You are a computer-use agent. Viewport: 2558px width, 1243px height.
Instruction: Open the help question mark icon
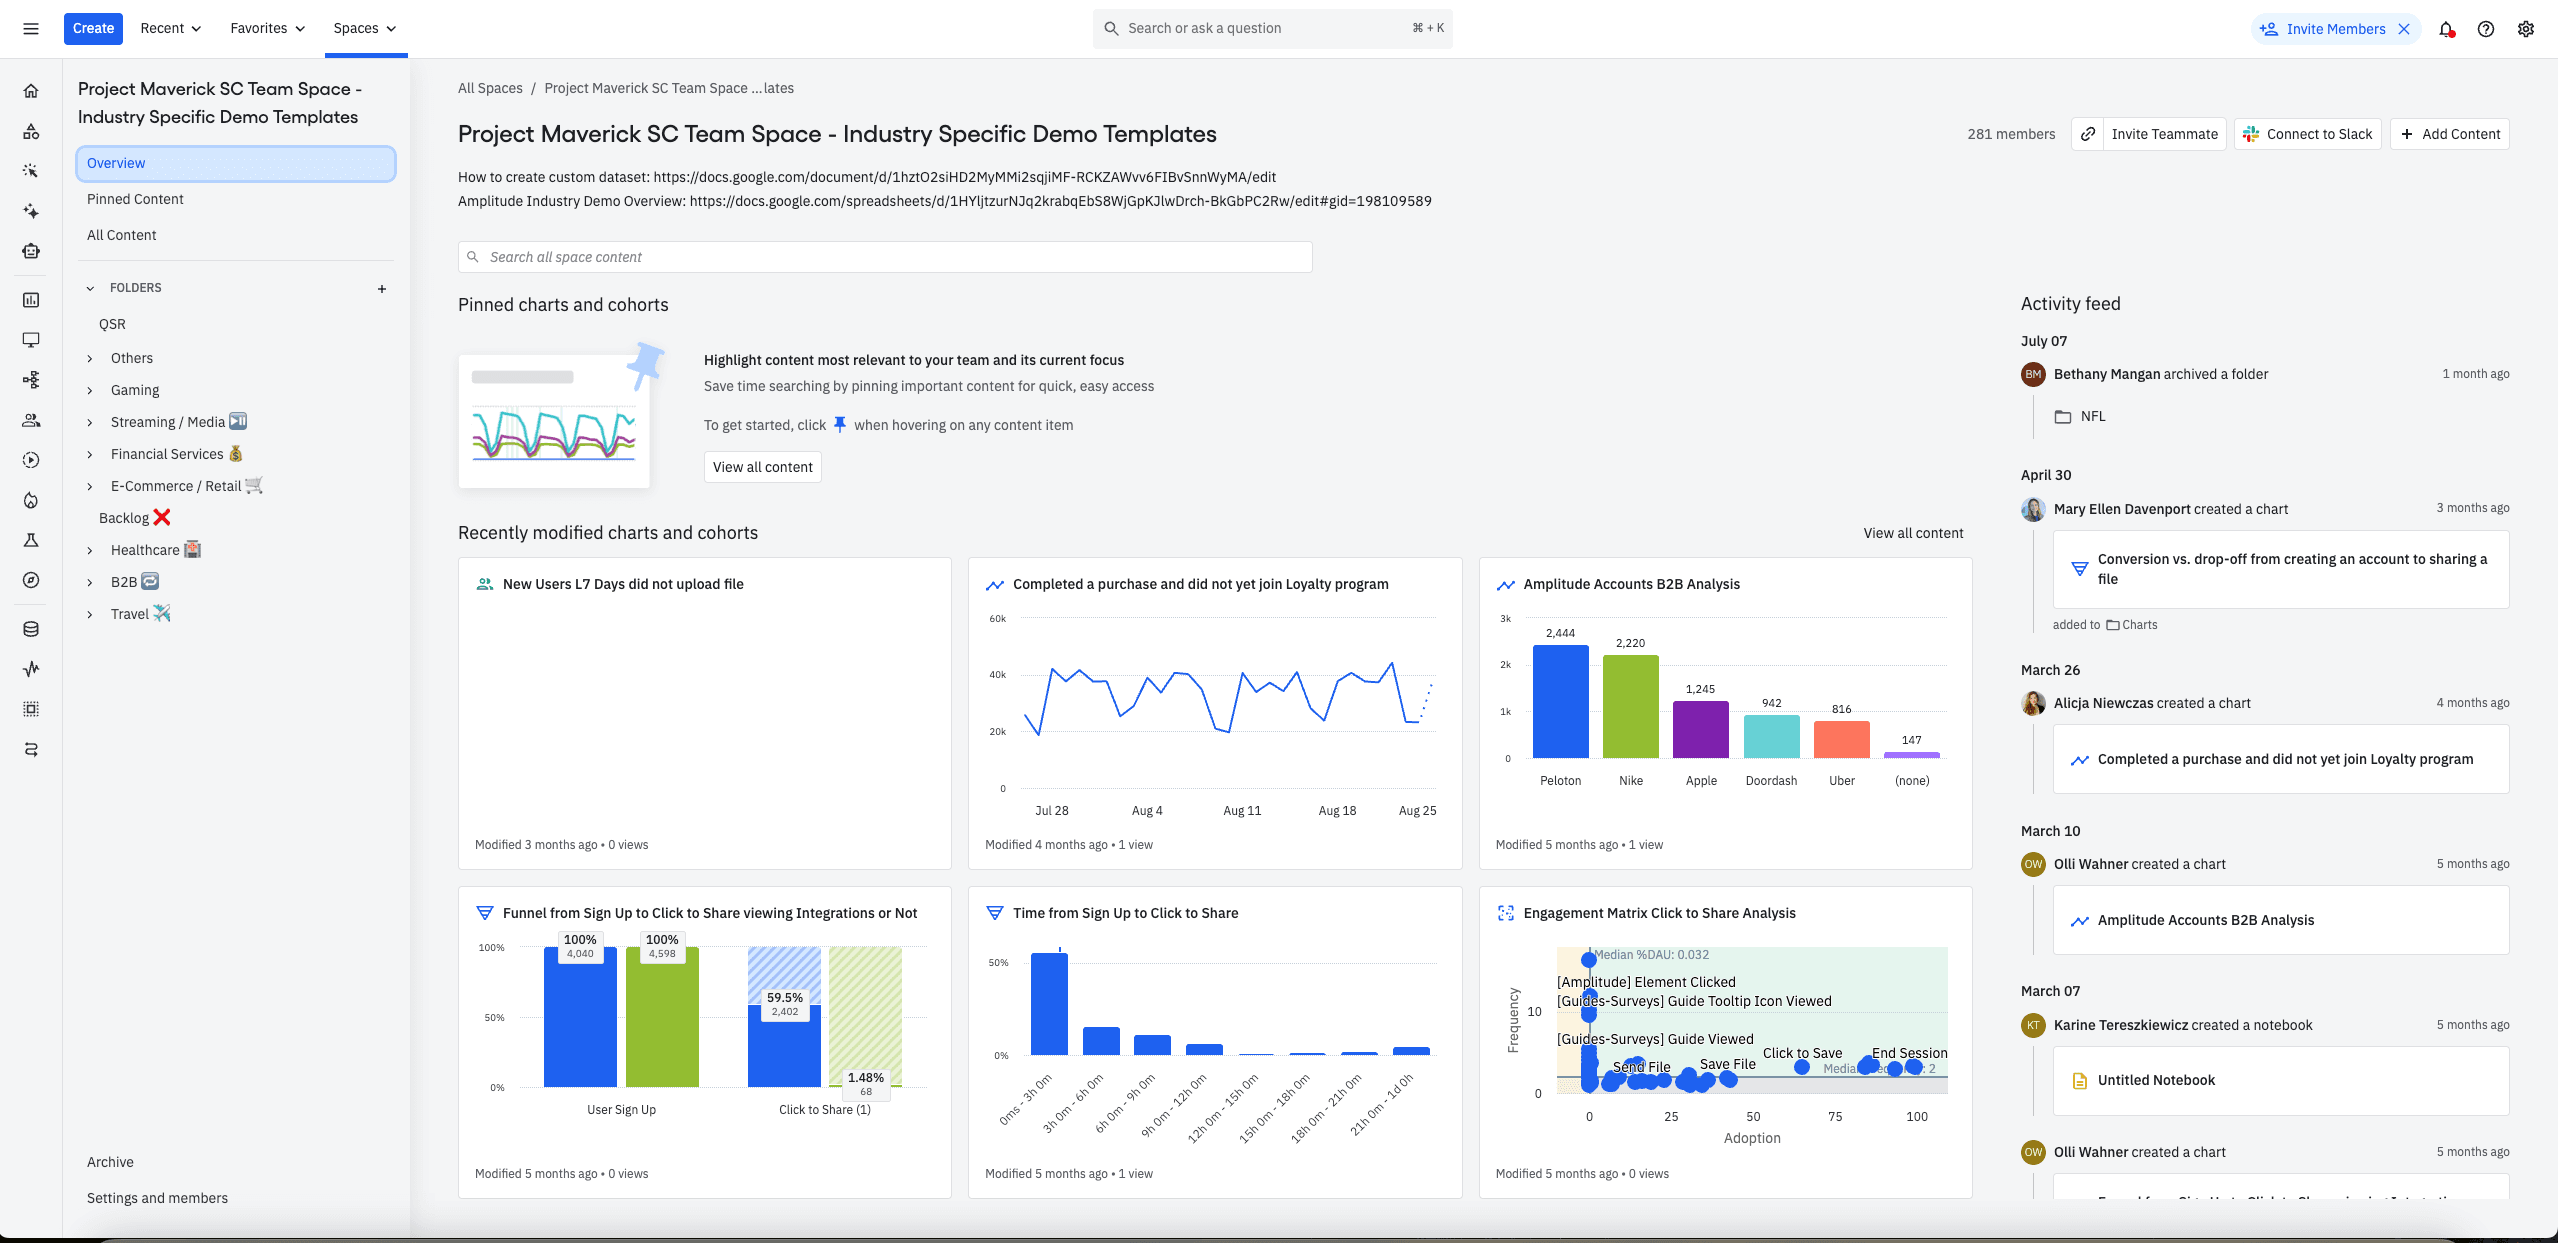(x=2486, y=29)
